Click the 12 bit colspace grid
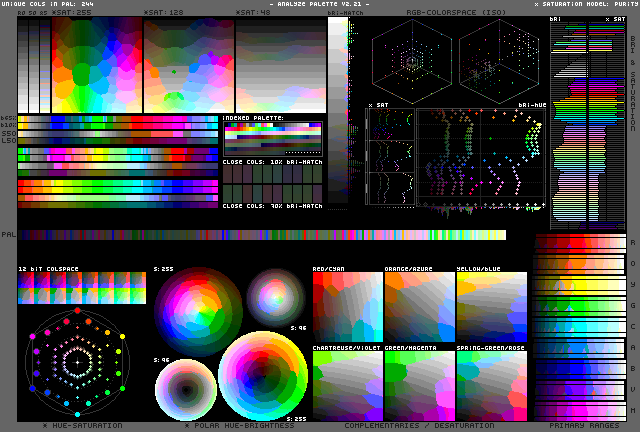The width and height of the screenshot is (640, 432). click(82, 289)
